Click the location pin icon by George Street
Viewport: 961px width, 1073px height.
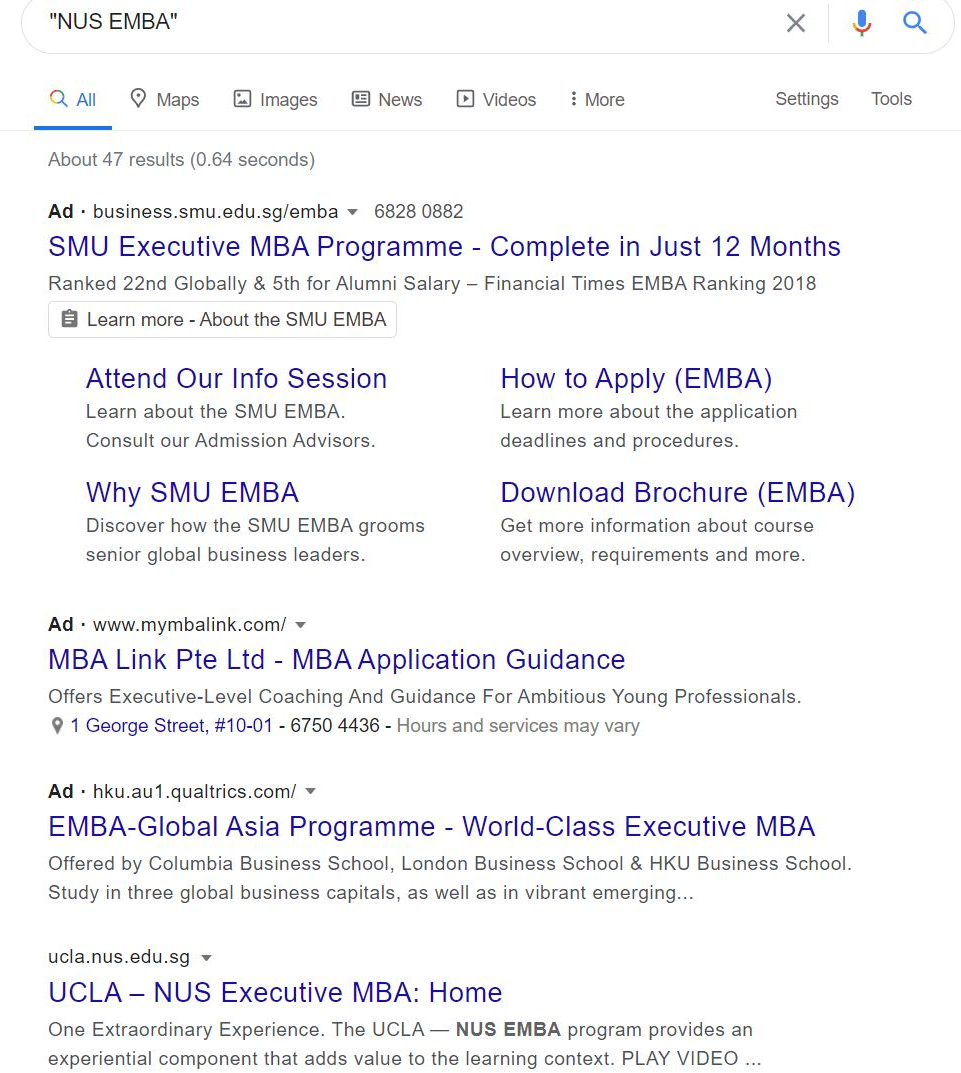coord(57,726)
